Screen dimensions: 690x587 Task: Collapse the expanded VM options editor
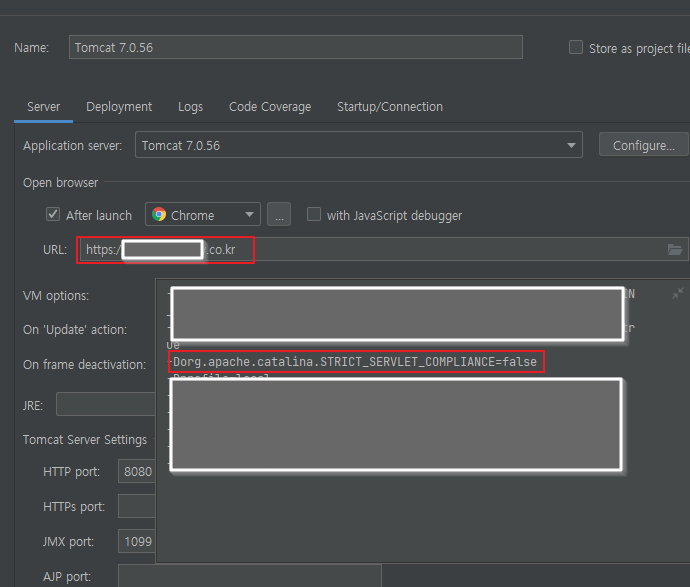pyautogui.click(x=678, y=293)
